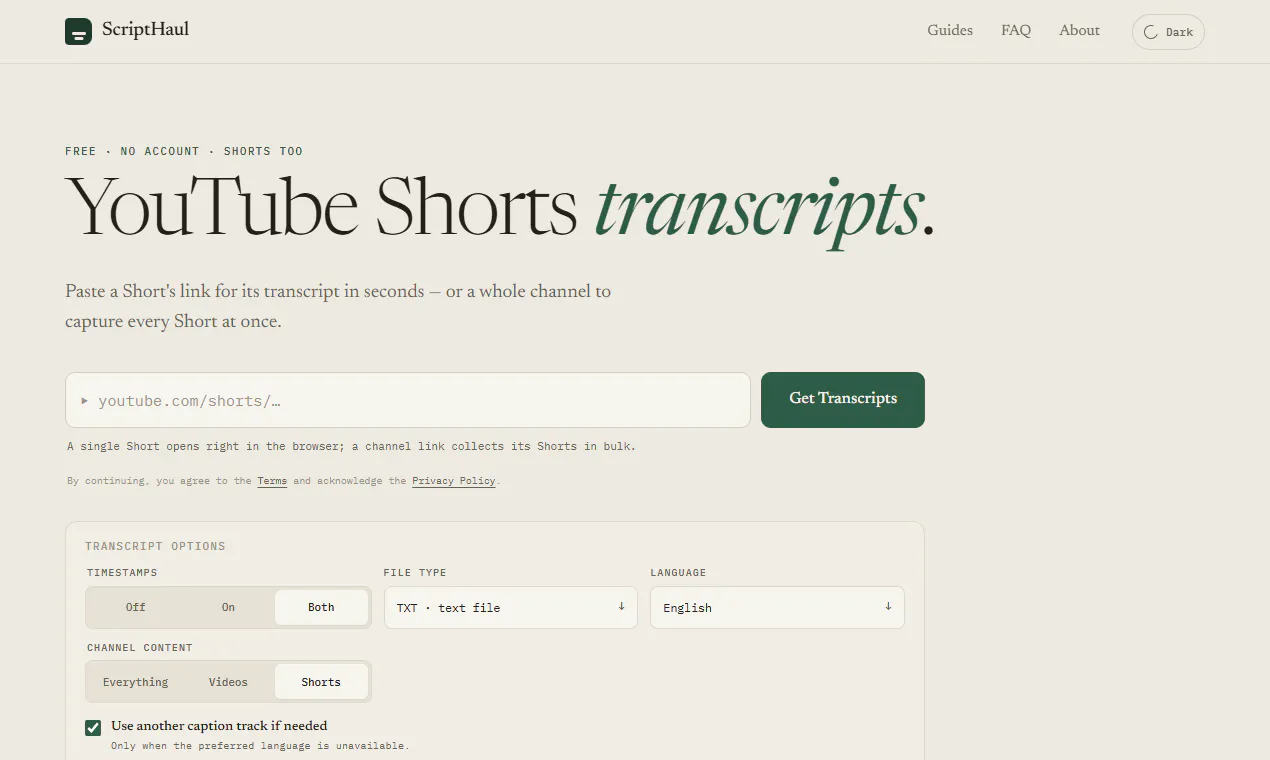Click the 'FREE · NO ACCOUNT · SHORTS TOO' tagline
1270x760 pixels.
(x=184, y=151)
